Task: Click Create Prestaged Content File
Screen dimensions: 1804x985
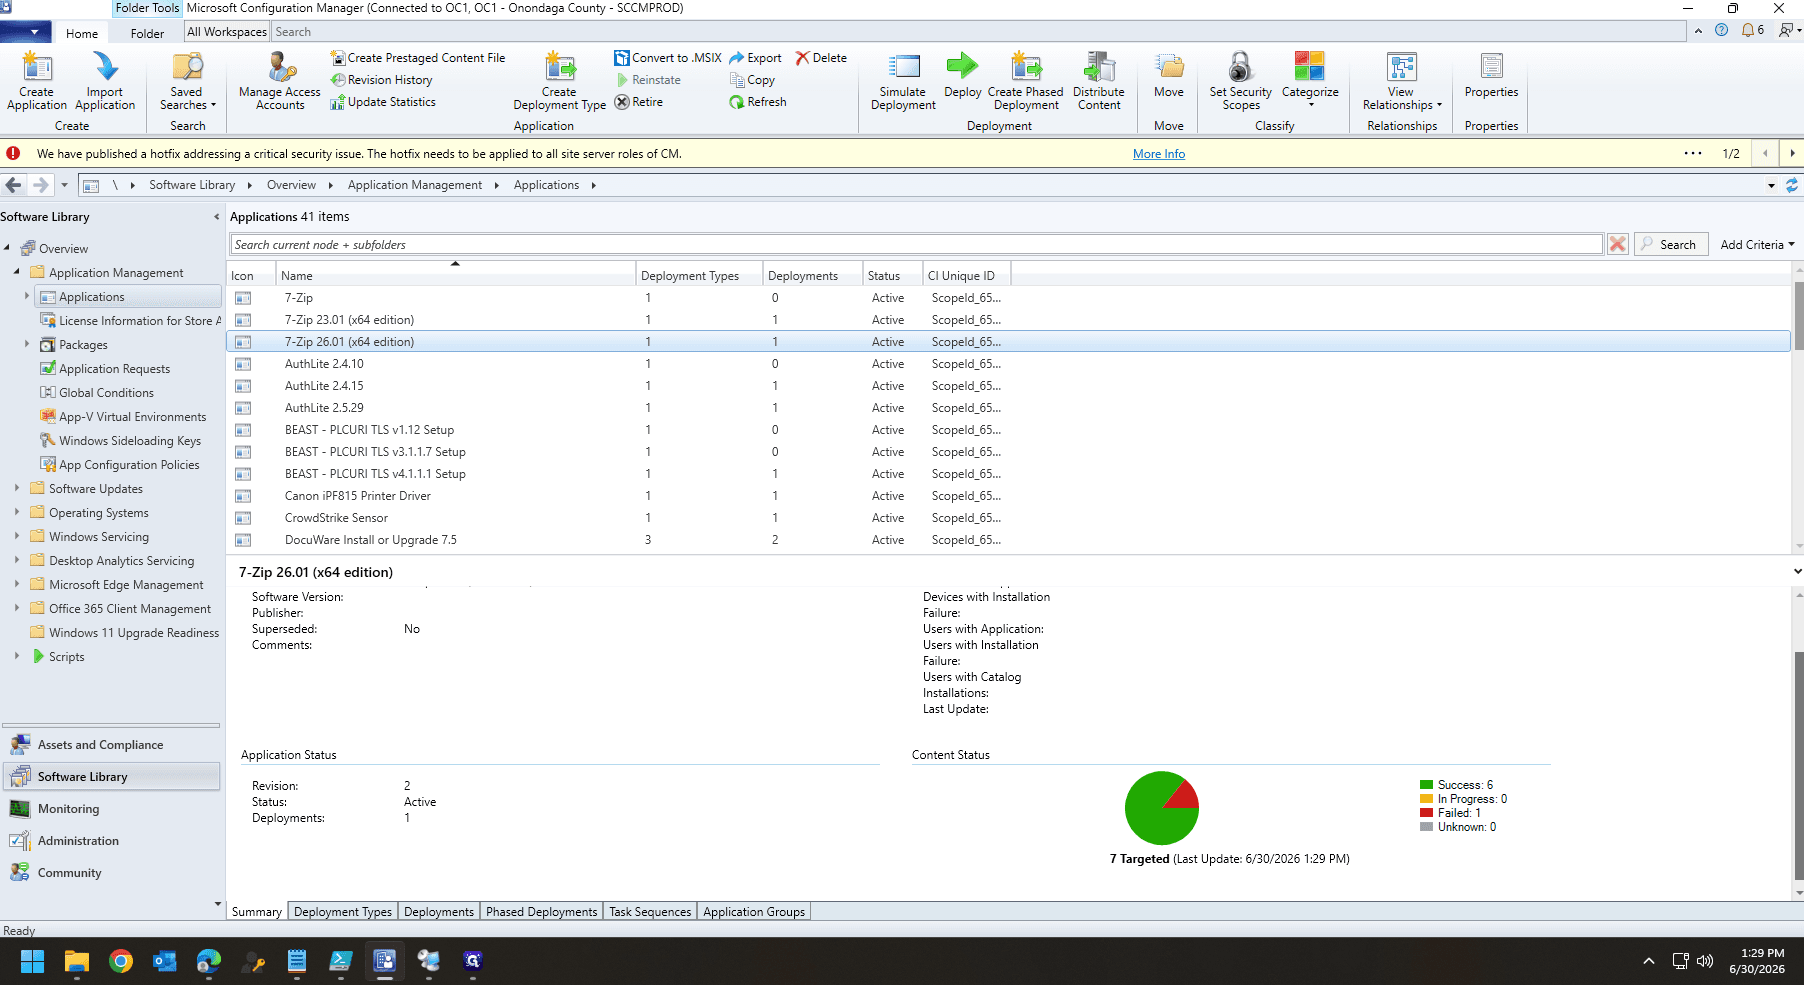Action: 418,58
